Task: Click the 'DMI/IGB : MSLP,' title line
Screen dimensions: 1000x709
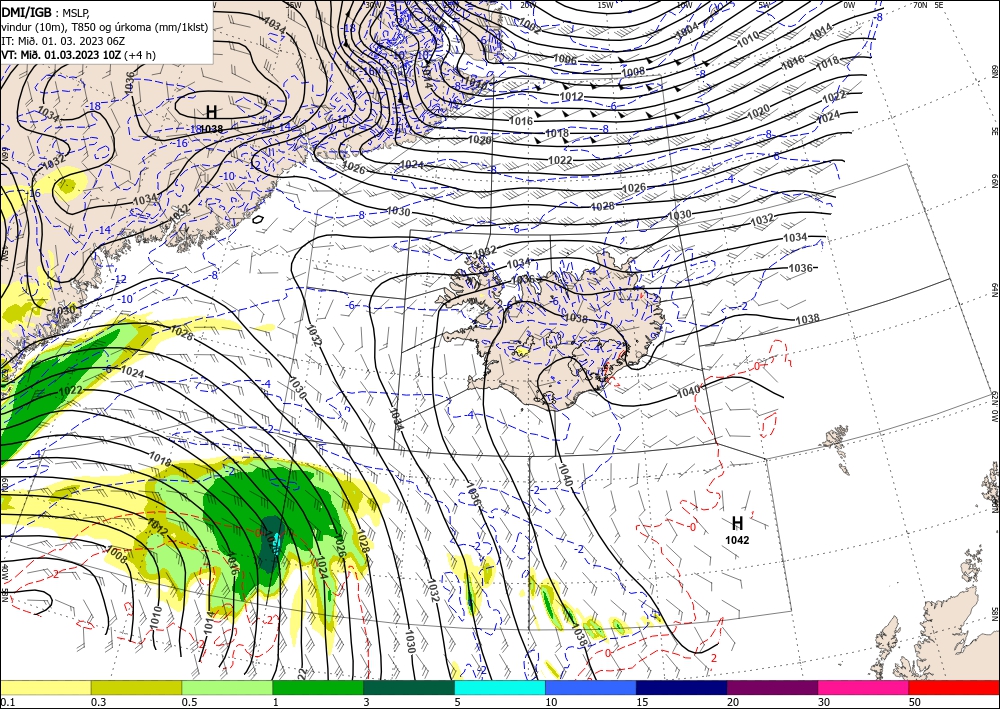Action: 45,11
